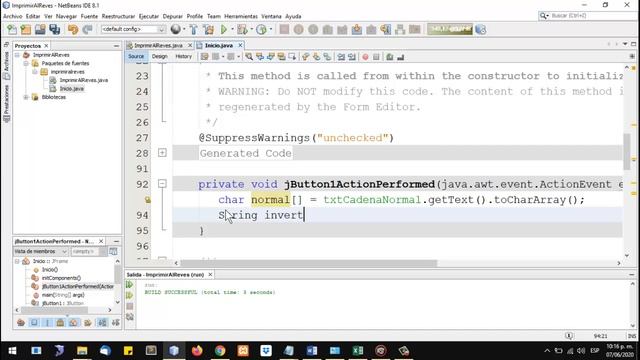Run the project with the green play icon

pos(224,29)
